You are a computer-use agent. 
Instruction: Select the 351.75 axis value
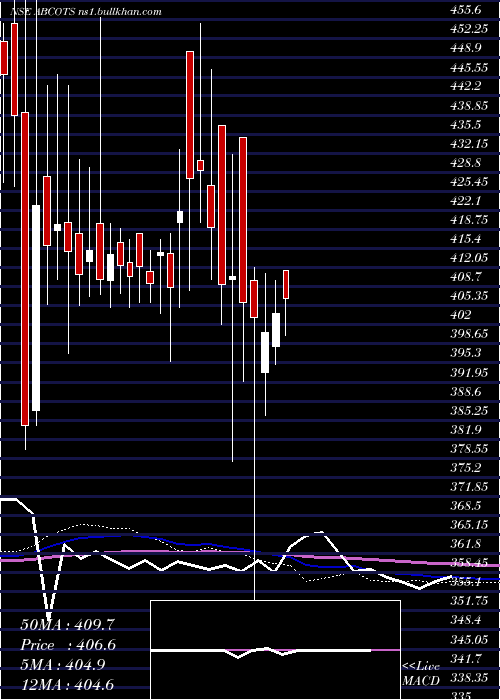click(467, 601)
